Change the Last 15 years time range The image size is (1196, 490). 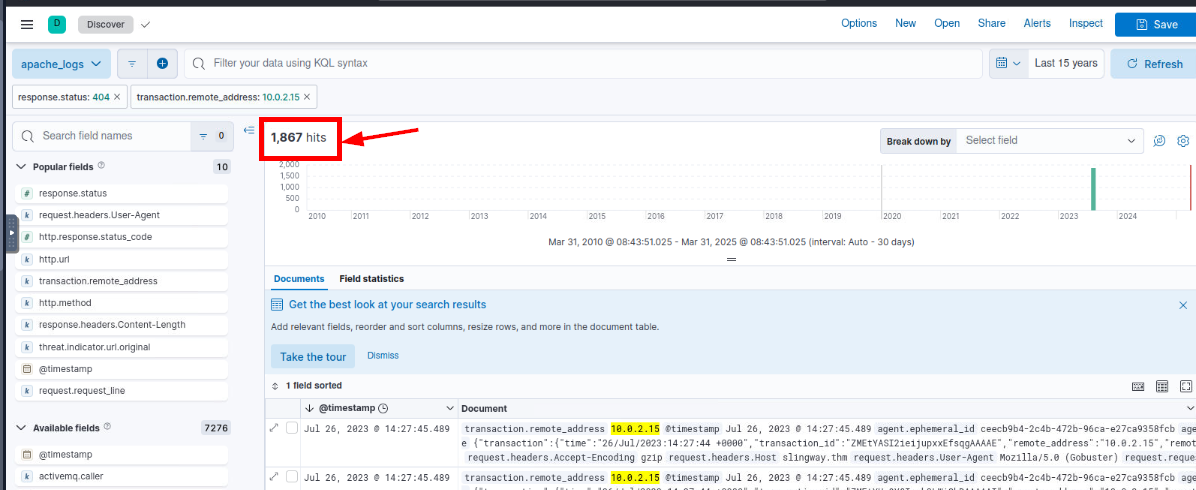tap(1066, 63)
